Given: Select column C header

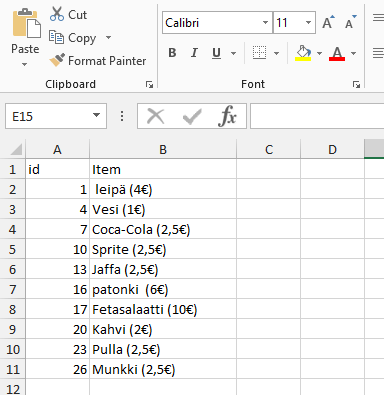Looking at the screenshot, I should (269, 149).
